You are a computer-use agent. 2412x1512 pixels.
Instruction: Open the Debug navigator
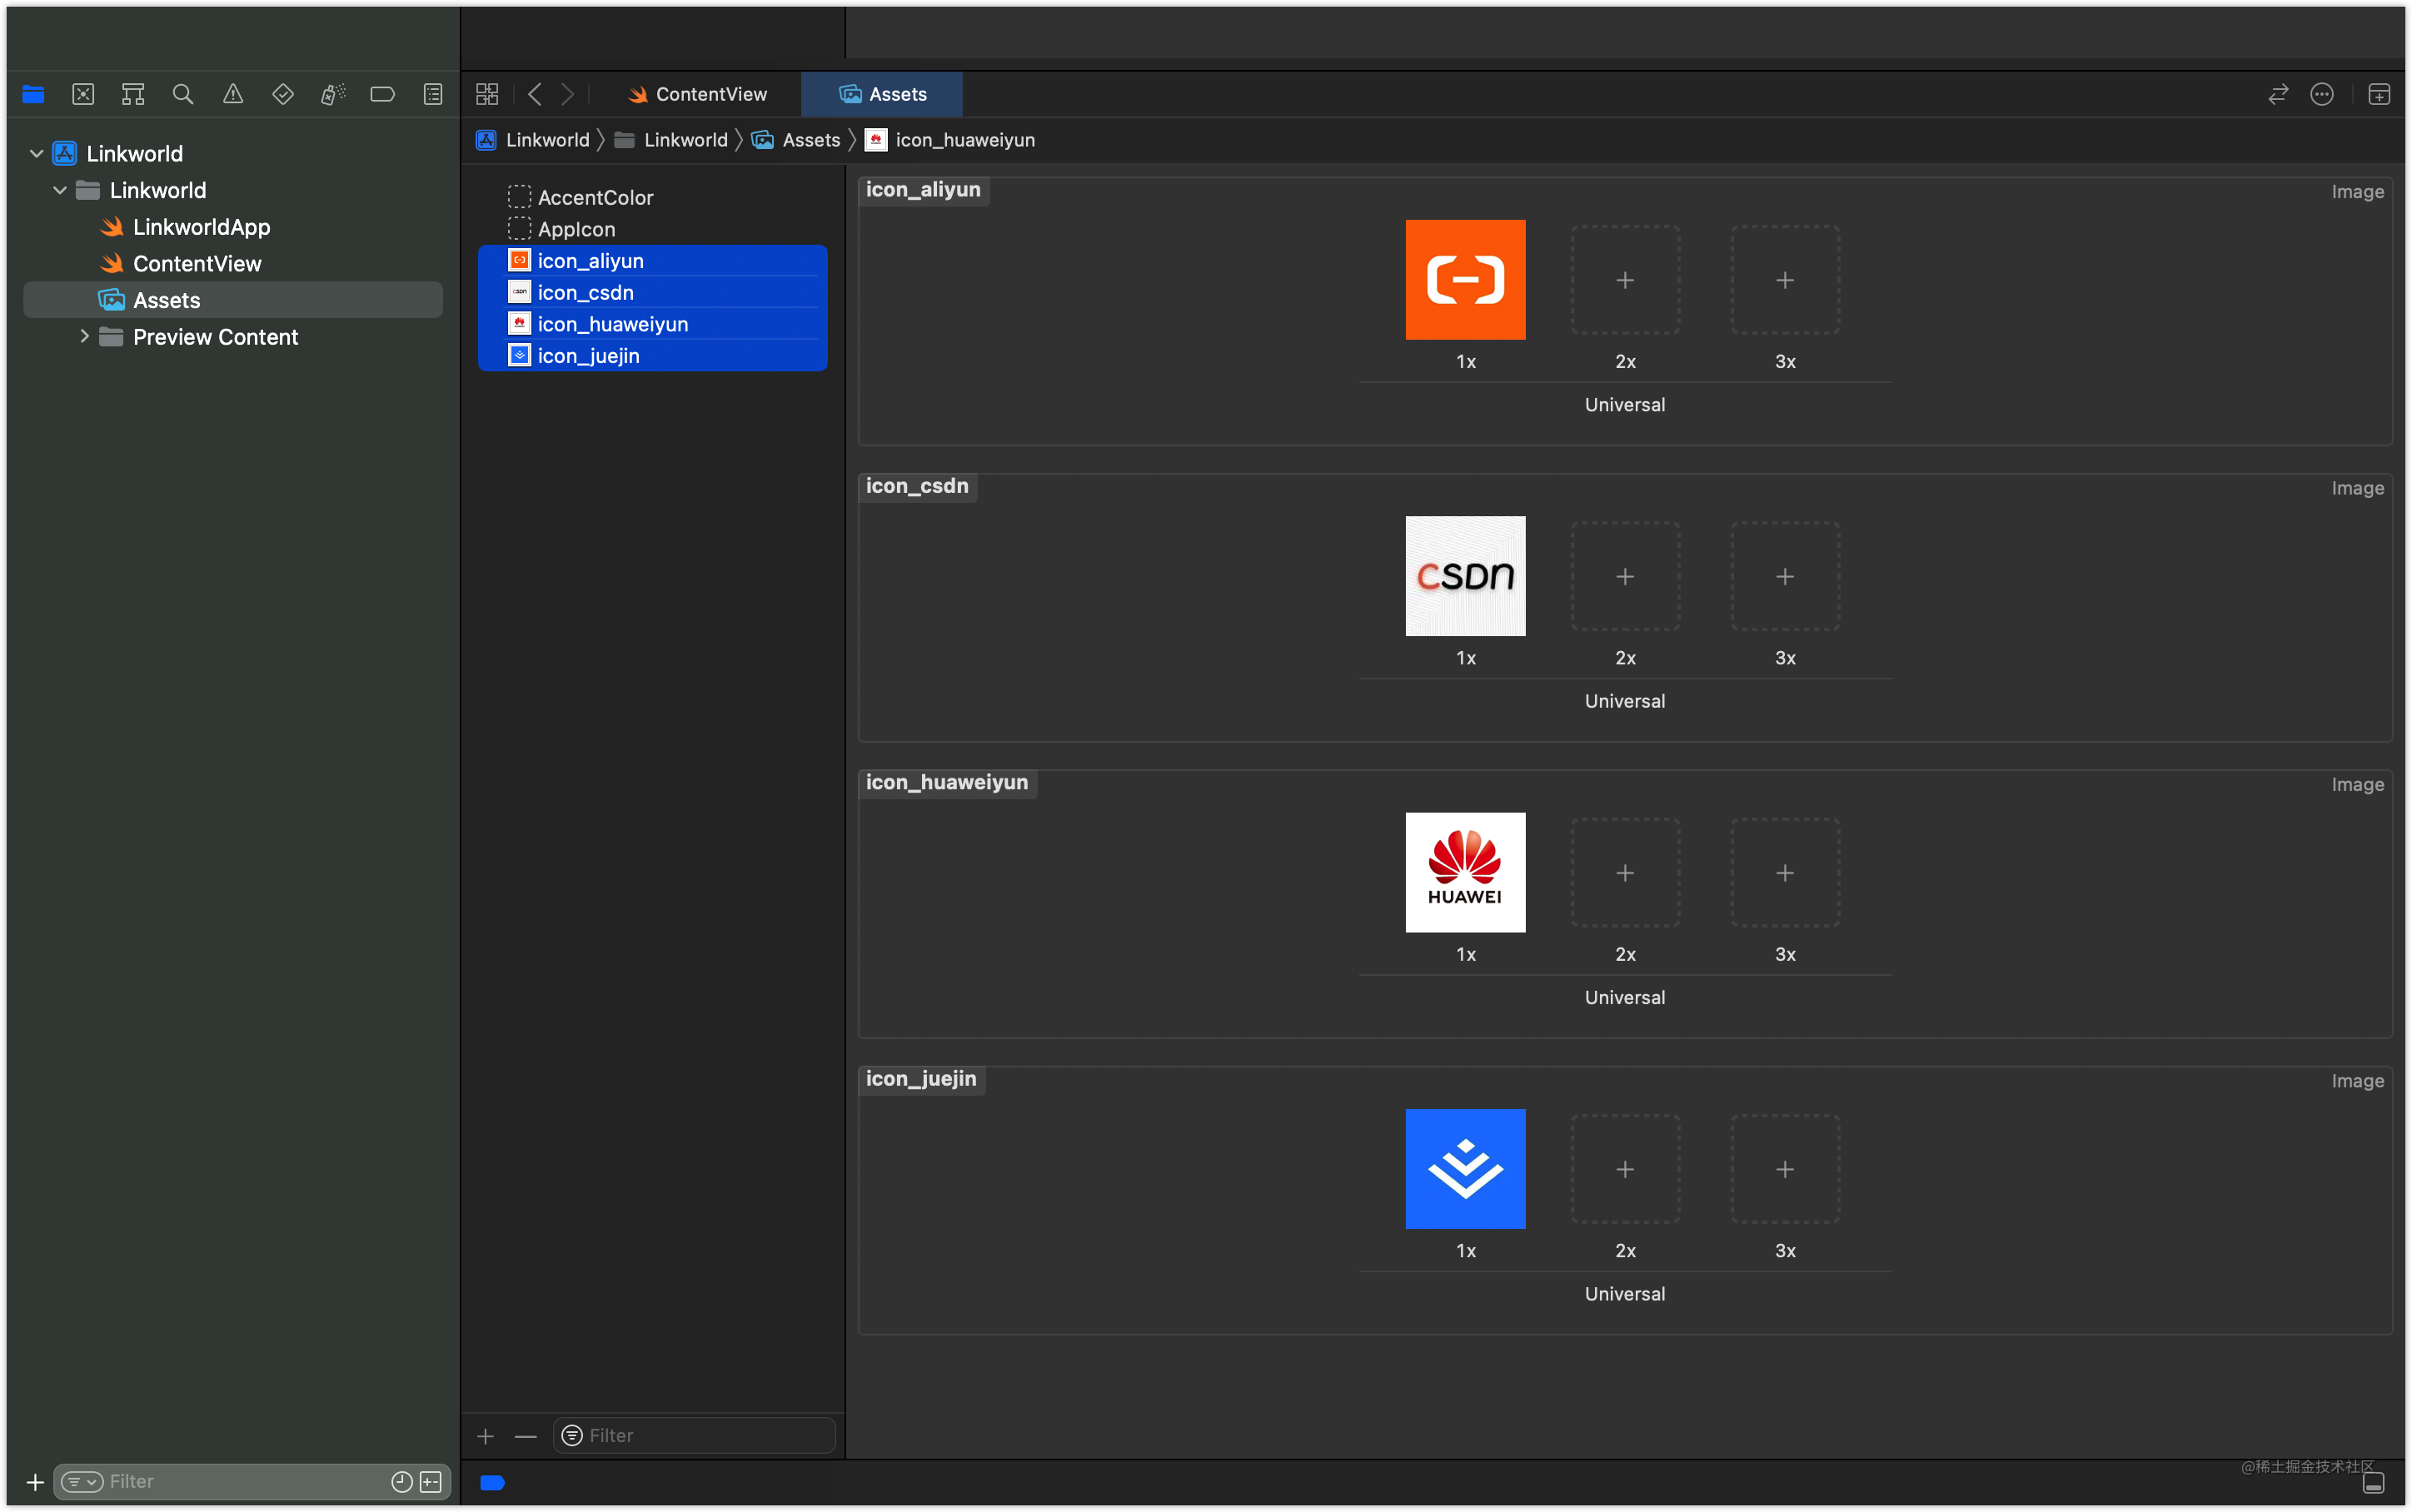(x=333, y=94)
